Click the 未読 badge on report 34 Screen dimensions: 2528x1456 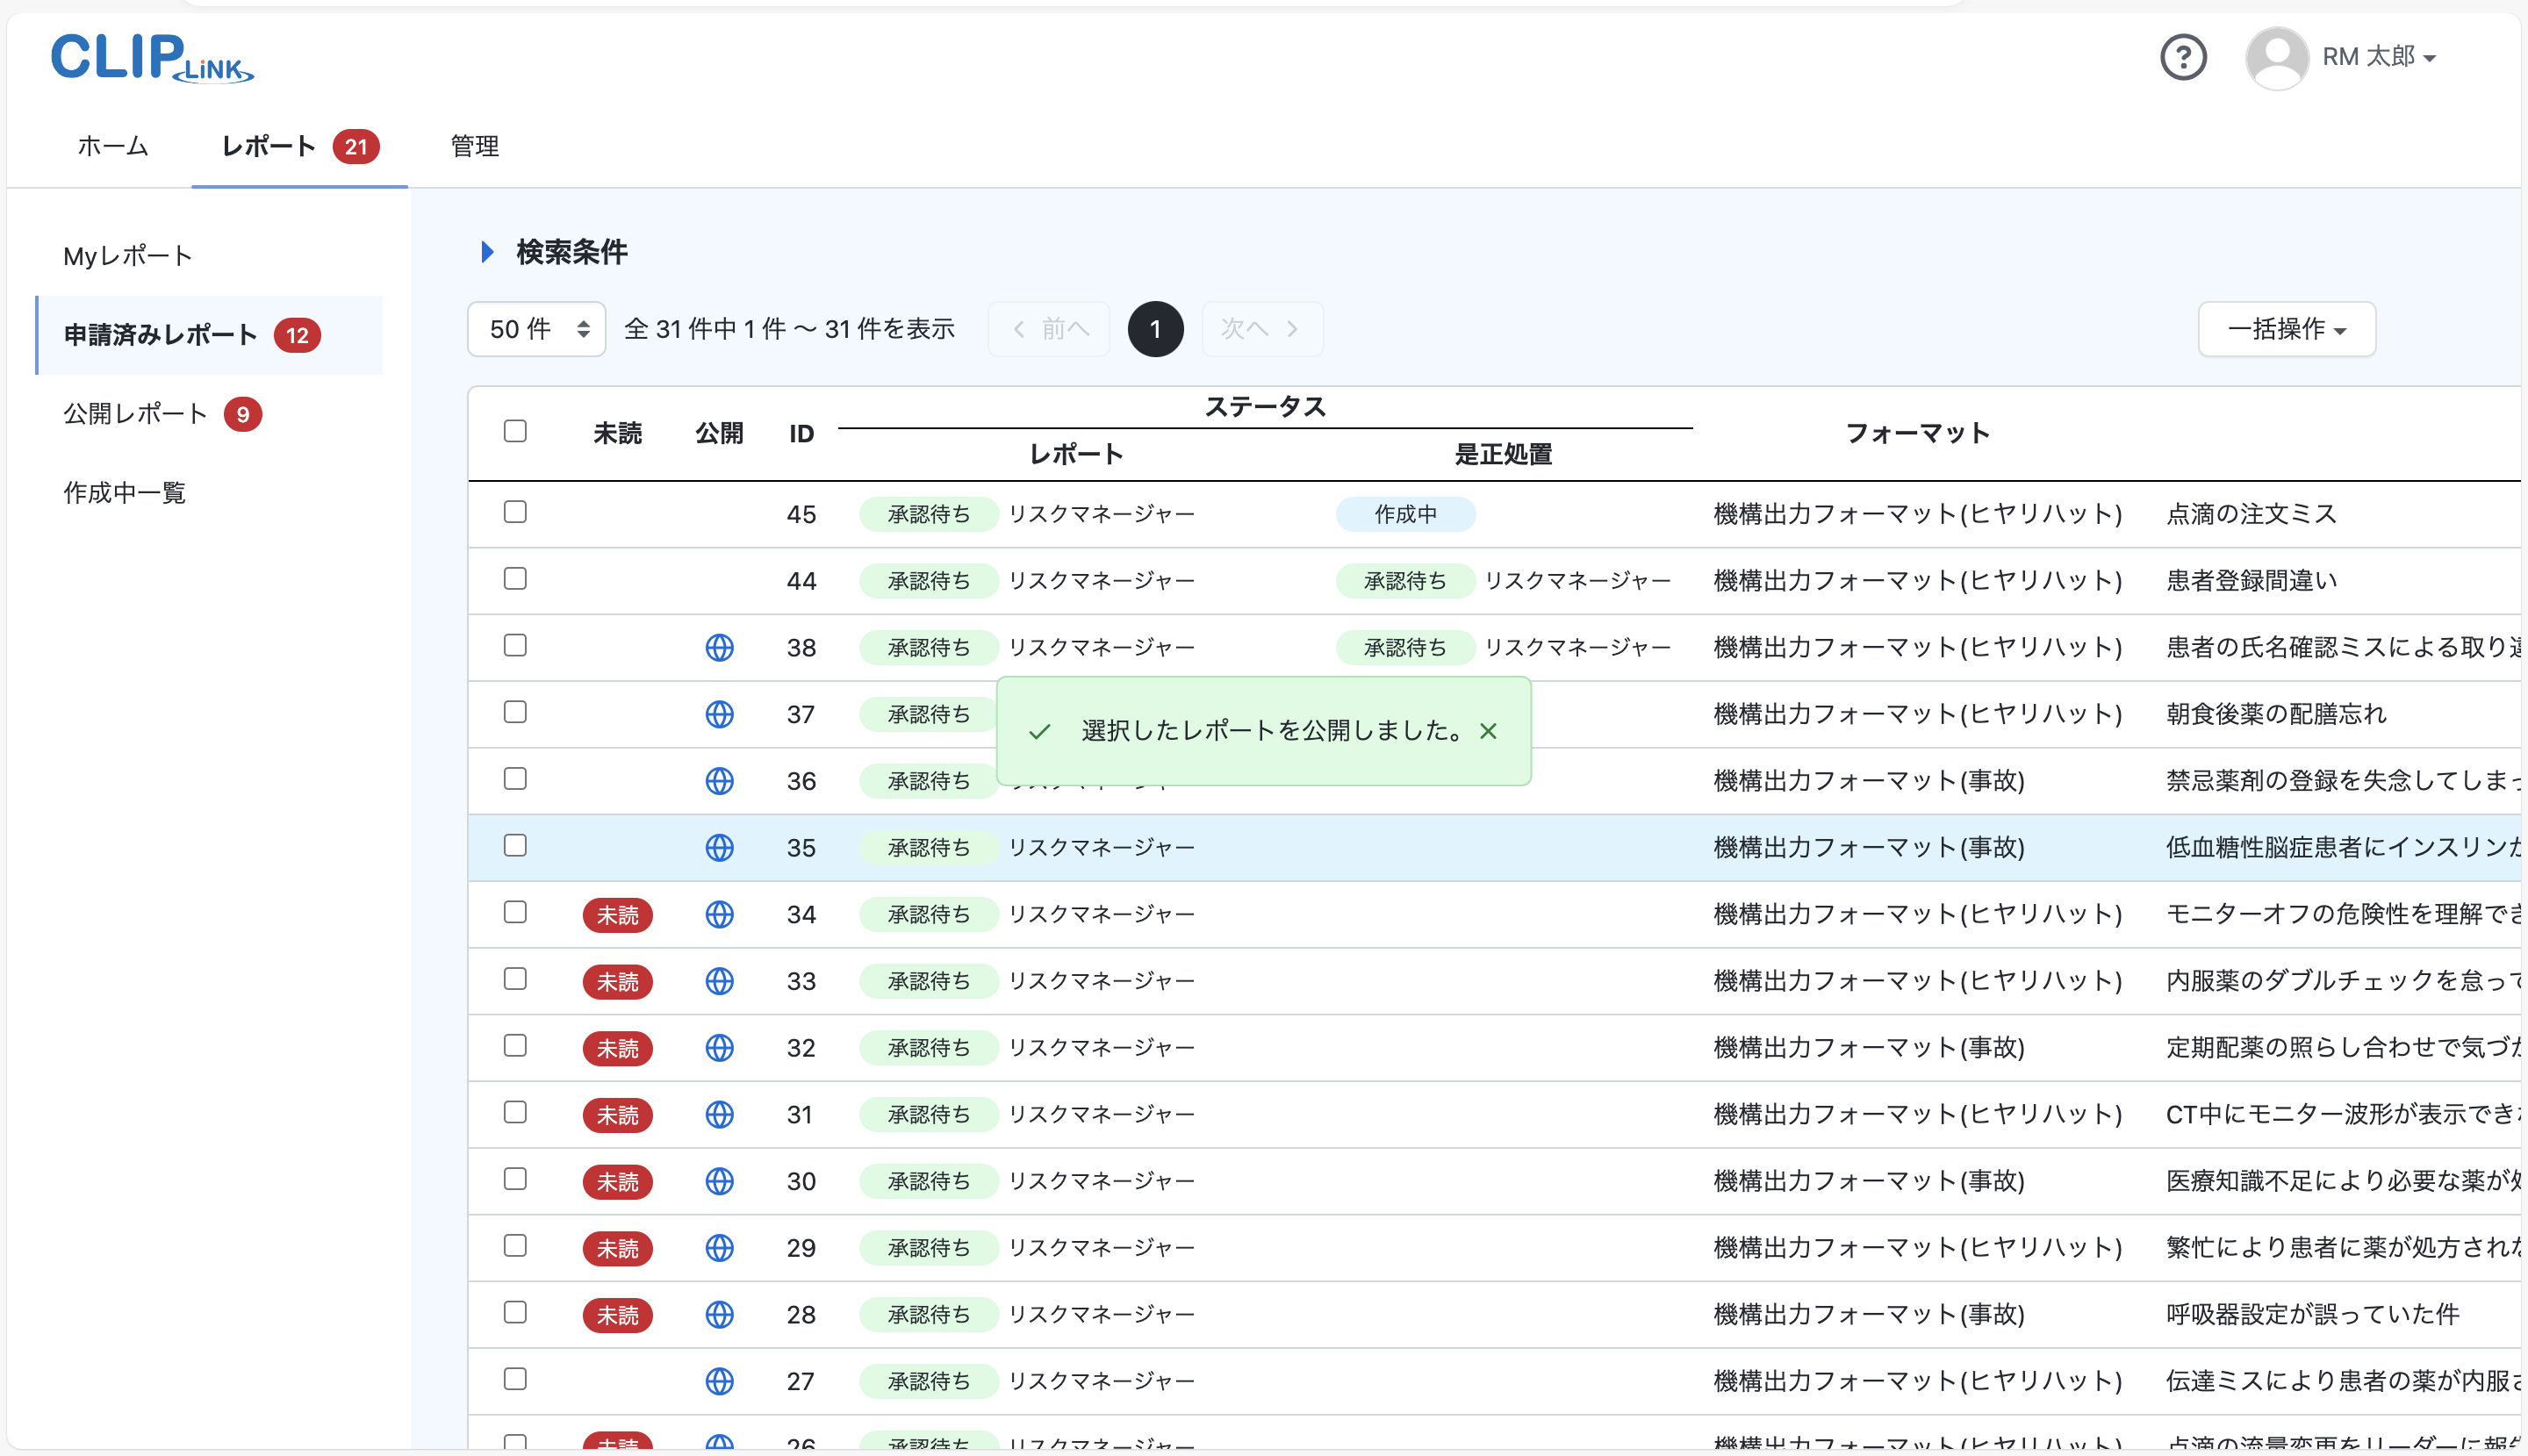618,914
